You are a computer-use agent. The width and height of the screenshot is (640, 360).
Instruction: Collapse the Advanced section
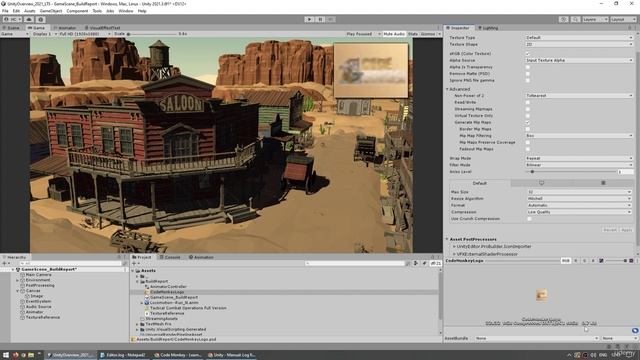[x=447, y=89]
